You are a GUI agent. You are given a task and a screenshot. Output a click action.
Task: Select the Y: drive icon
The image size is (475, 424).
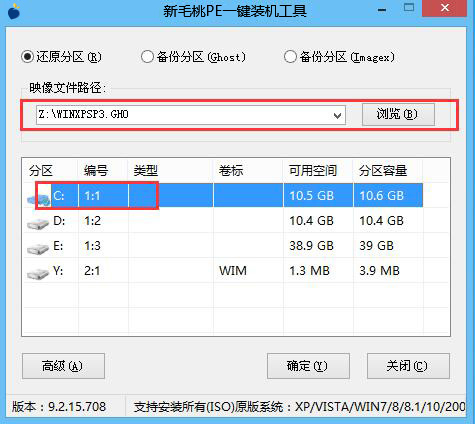click(x=38, y=273)
